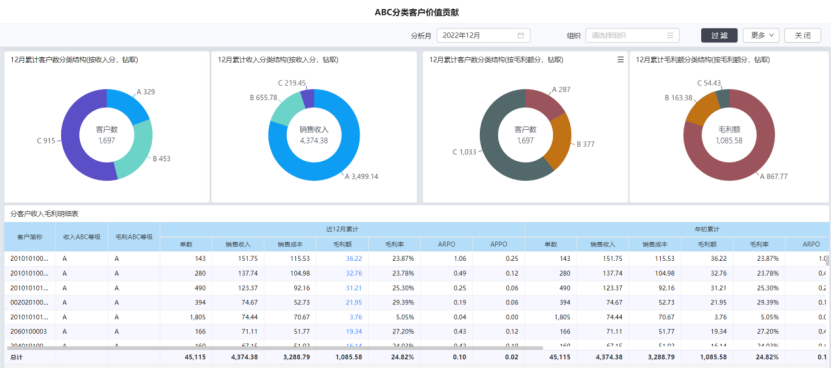Image resolution: width=831 pixels, height=368 pixels.
Task: Click the list icon in the 组织 field
Action: [x=670, y=36]
